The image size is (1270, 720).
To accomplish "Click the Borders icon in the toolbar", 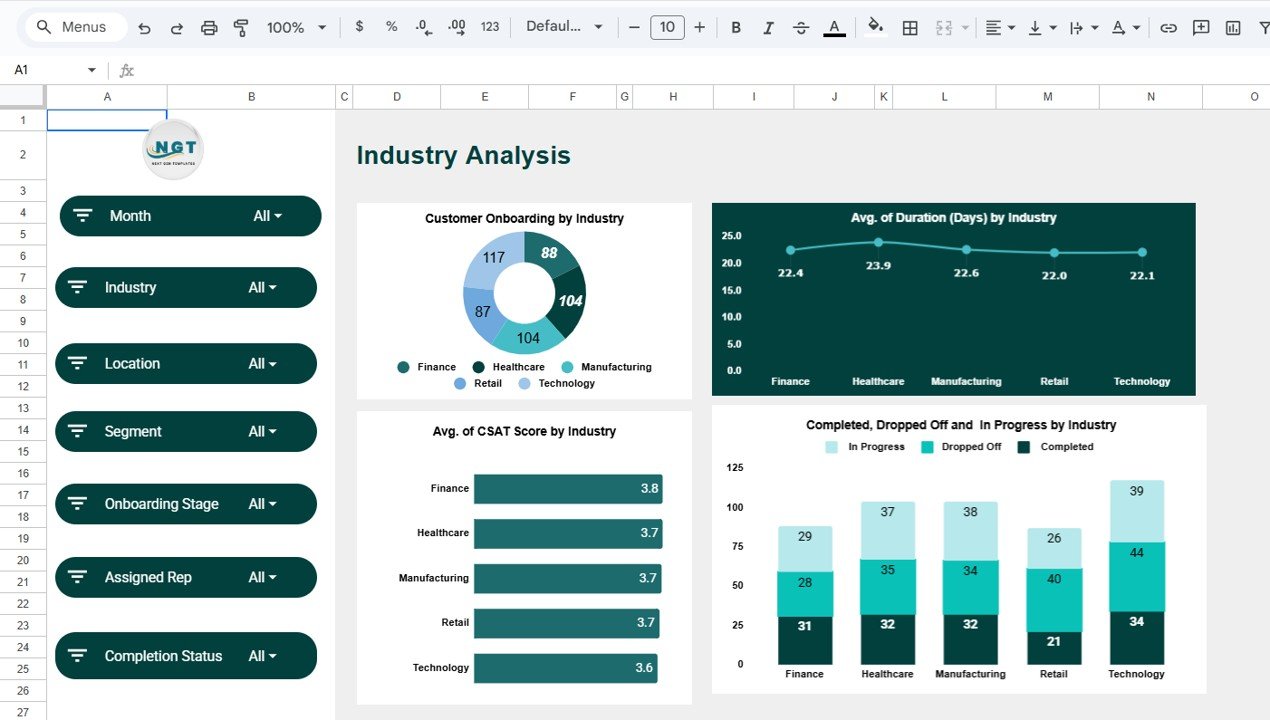I will pyautogui.click(x=909, y=27).
